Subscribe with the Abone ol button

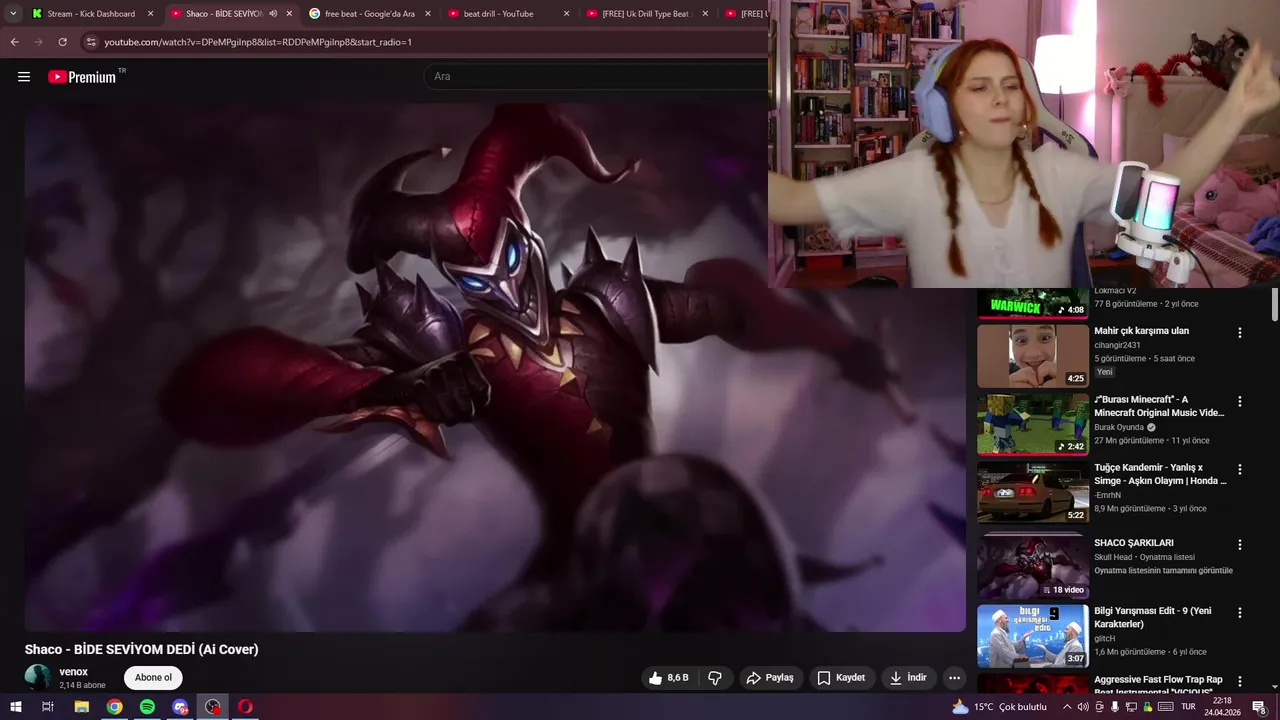153,678
